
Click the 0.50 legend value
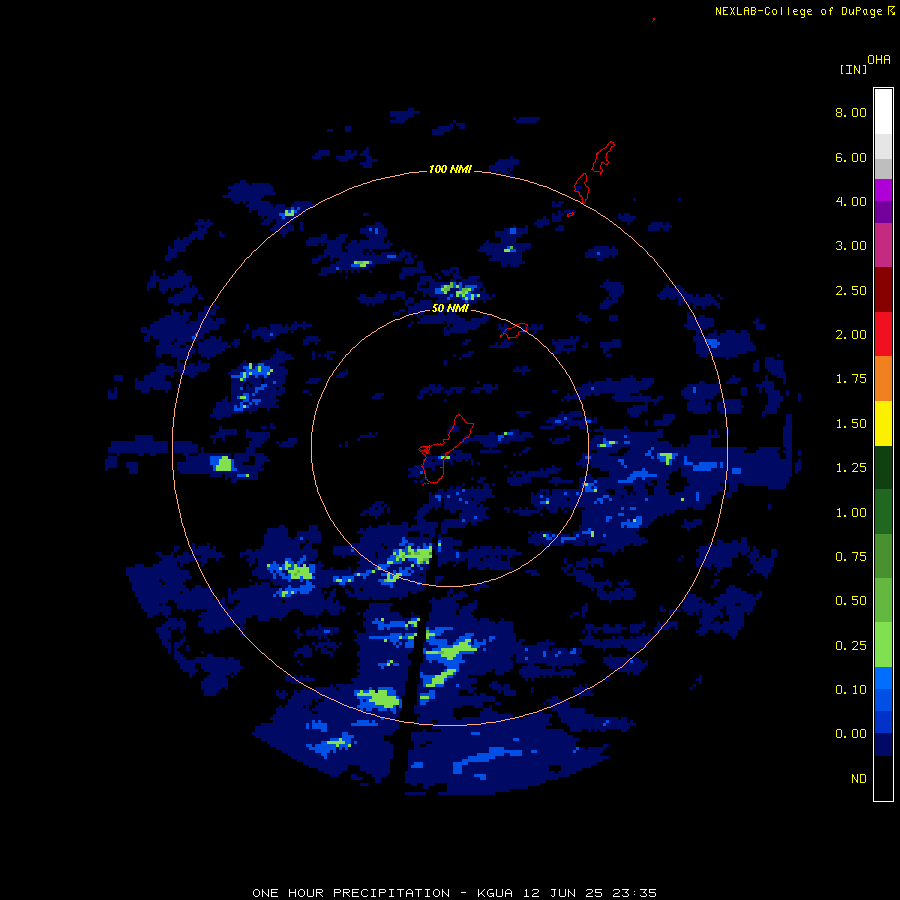[x=851, y=601]
